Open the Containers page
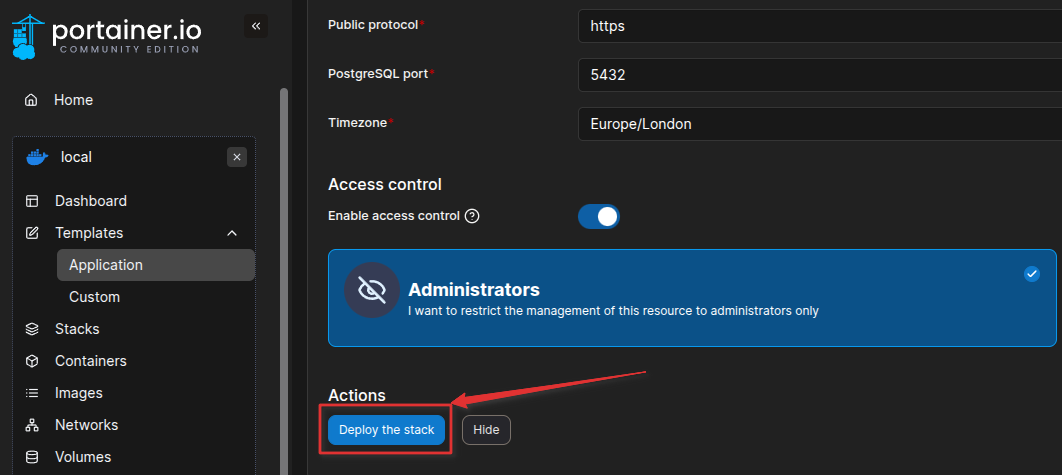The image size is (1062, 475). pos(91,361)
